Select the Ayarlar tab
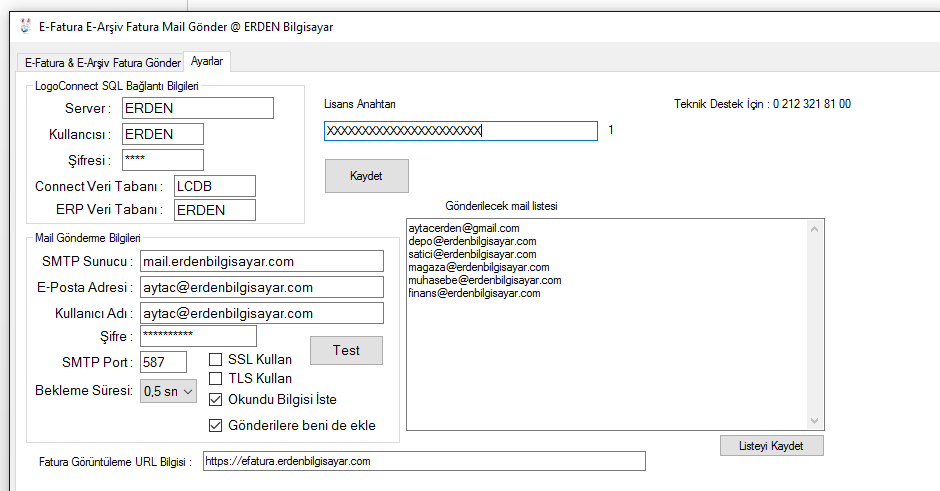 207,62
